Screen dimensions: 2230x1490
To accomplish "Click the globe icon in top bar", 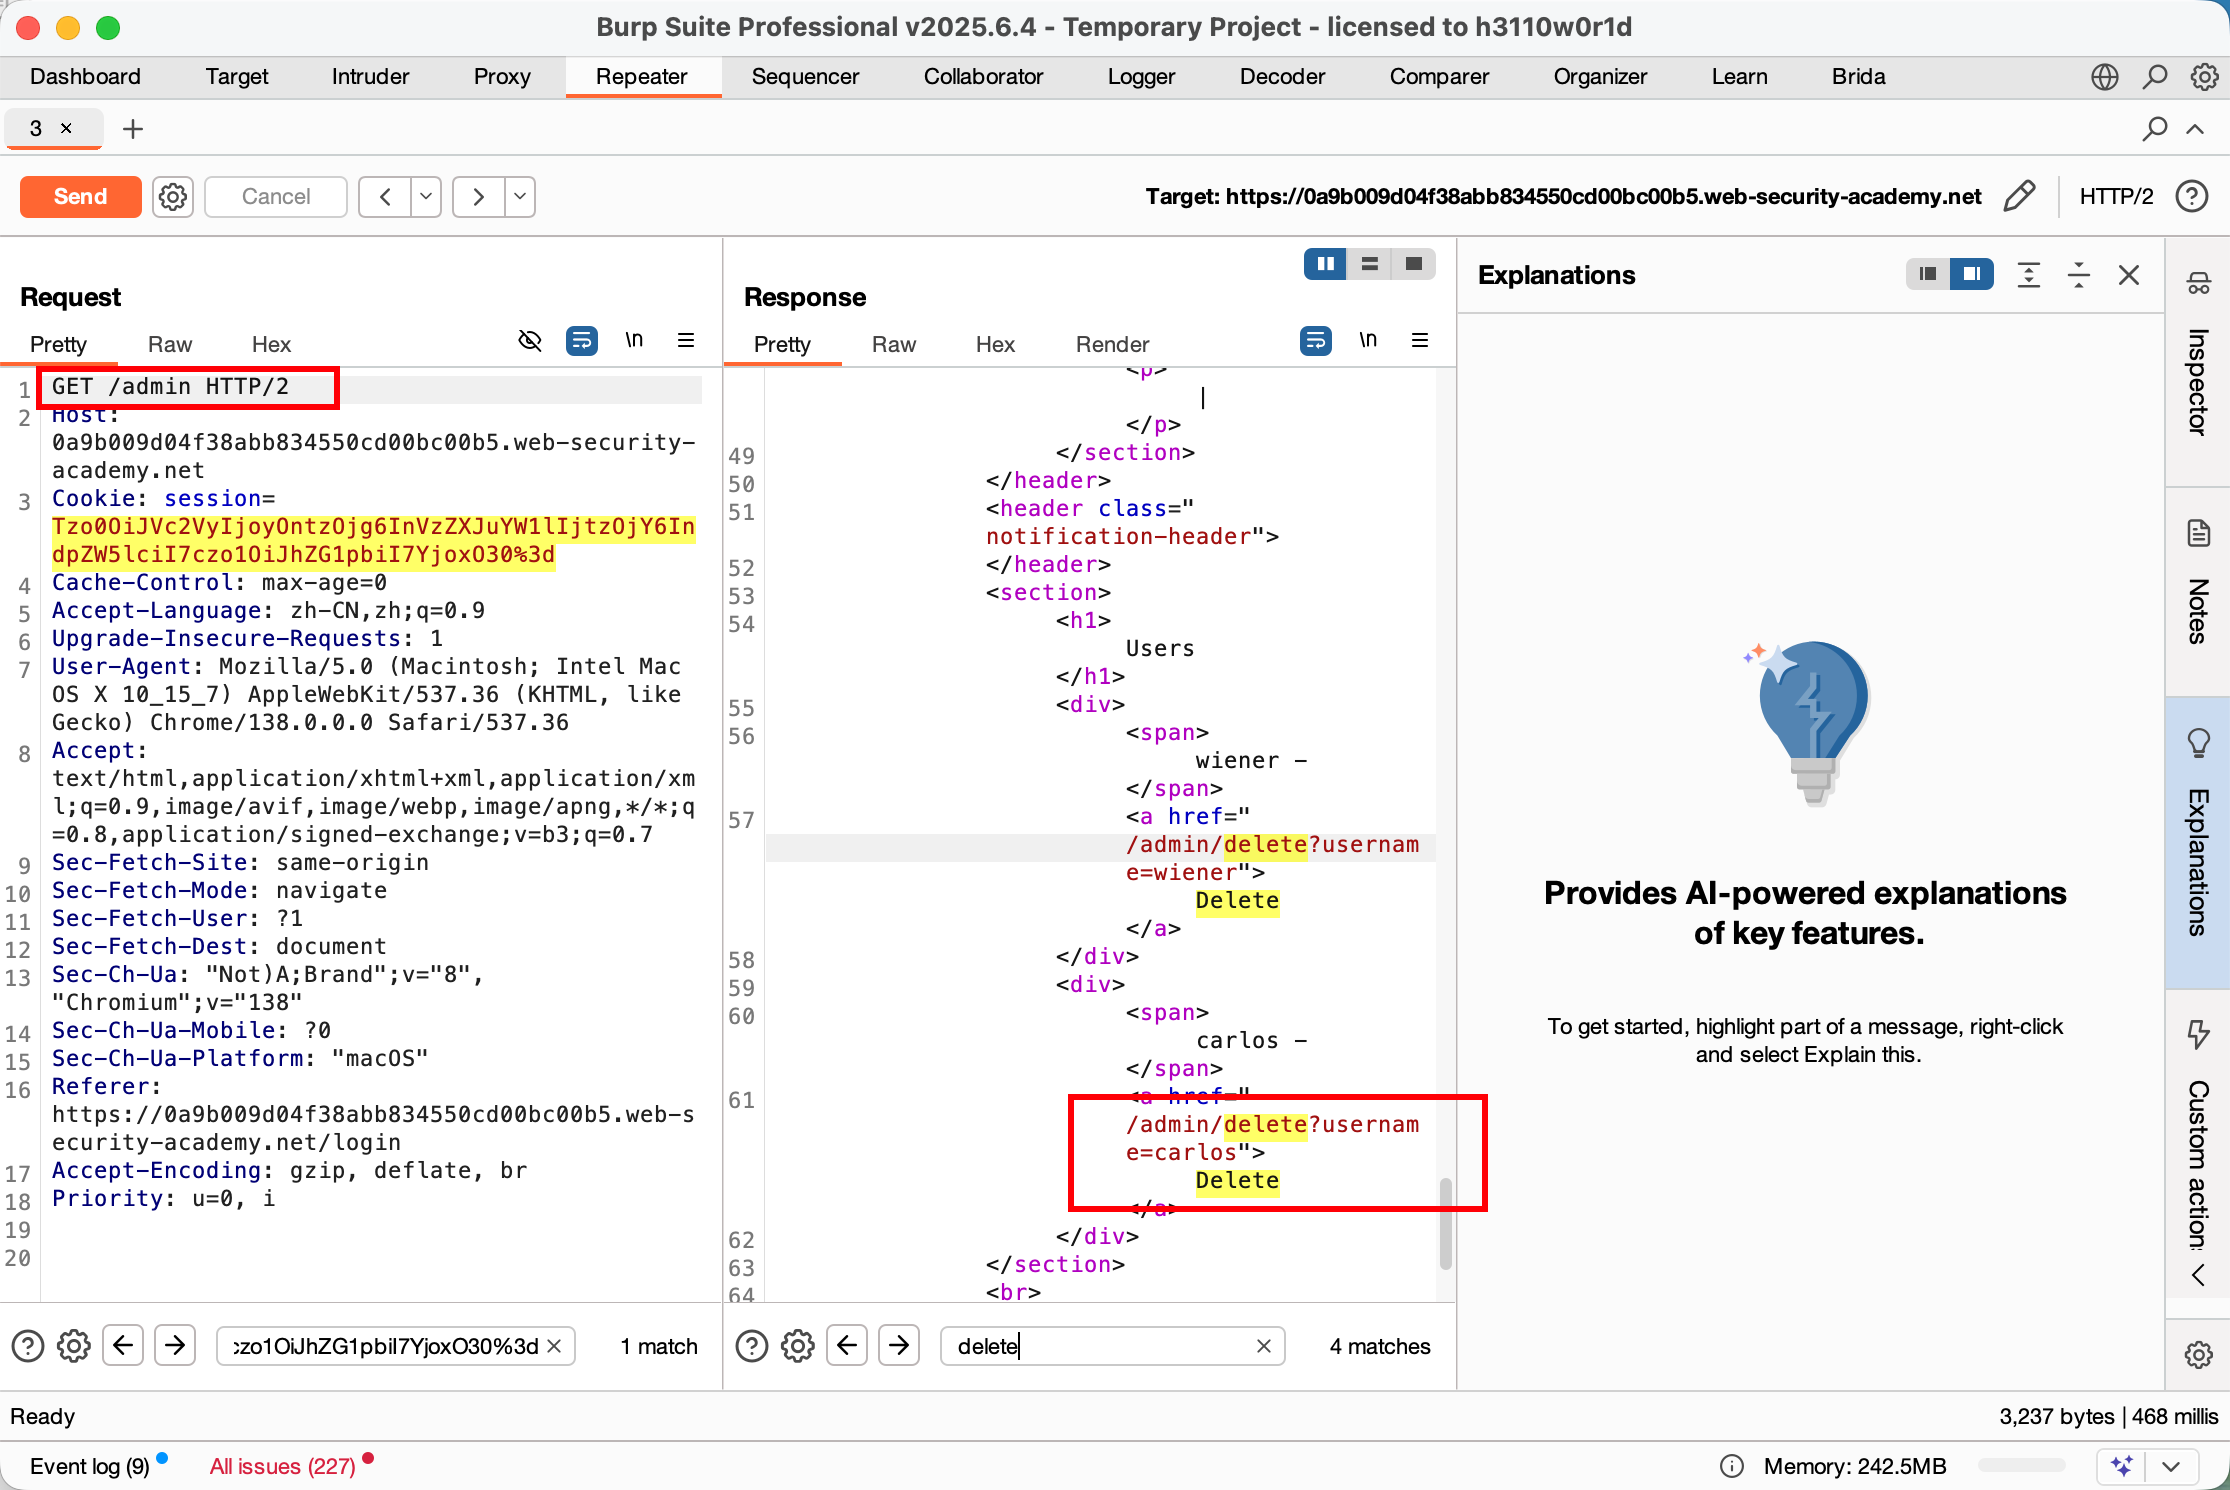I will click(2104, 77).
